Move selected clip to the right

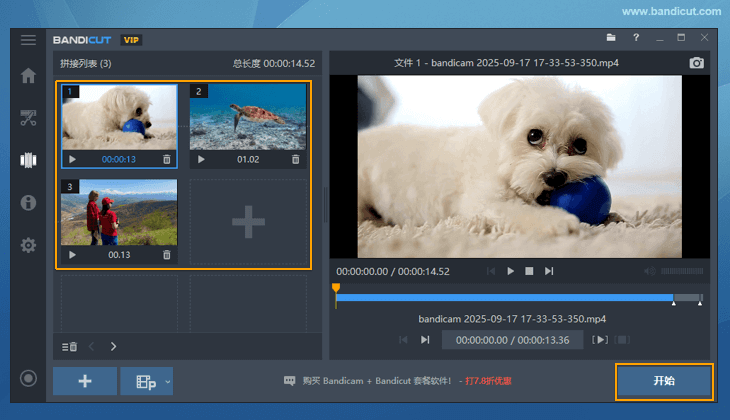click(113, 347)
